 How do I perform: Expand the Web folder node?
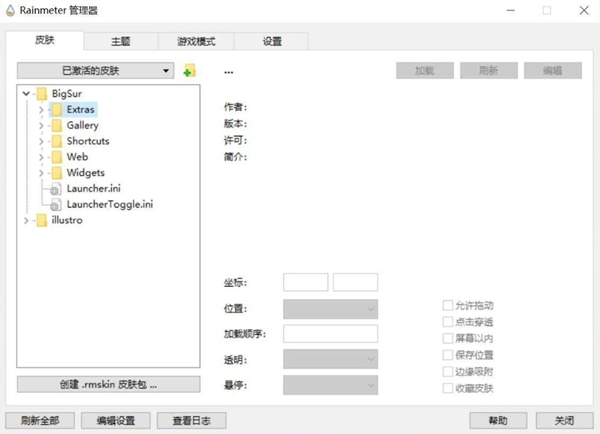pos(41,157)
